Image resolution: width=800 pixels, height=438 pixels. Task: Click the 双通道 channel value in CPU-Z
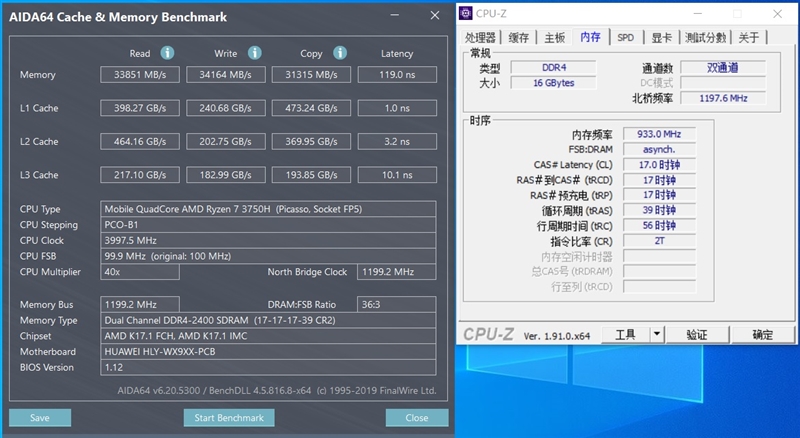point(723,67)
